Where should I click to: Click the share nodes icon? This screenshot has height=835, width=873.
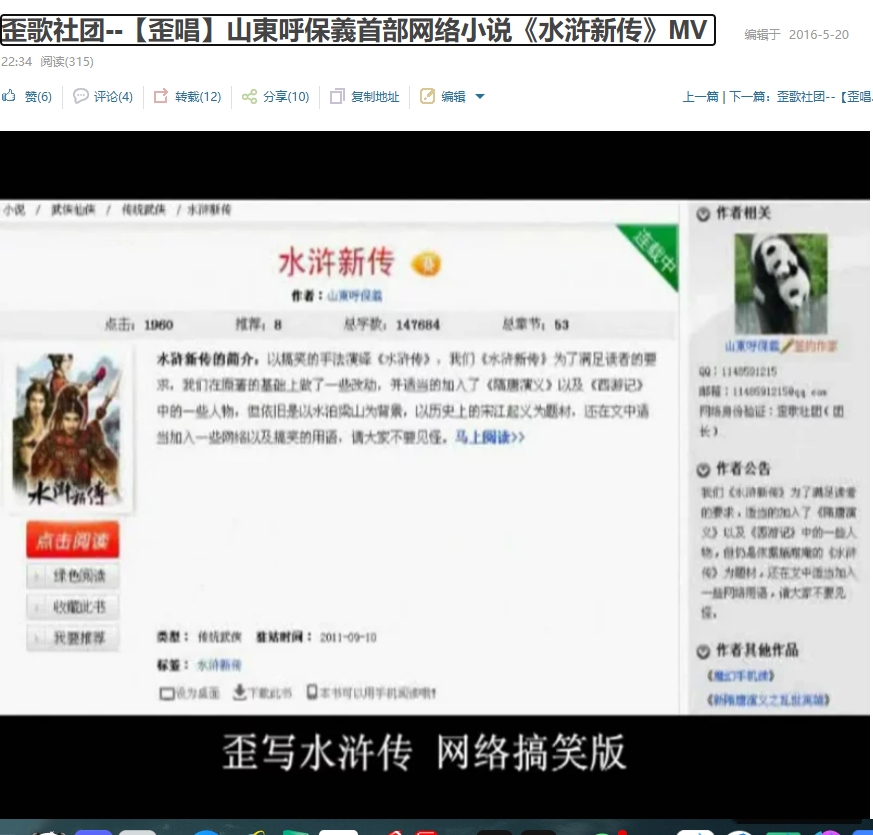pos(249,96)
